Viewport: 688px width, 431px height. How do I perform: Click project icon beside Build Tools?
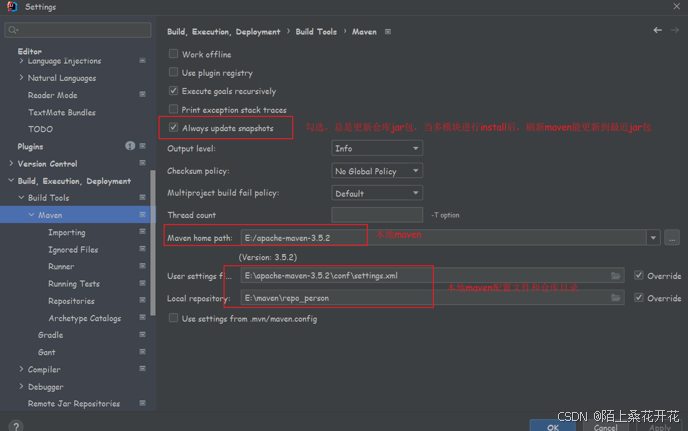click(x=143, y=198)
